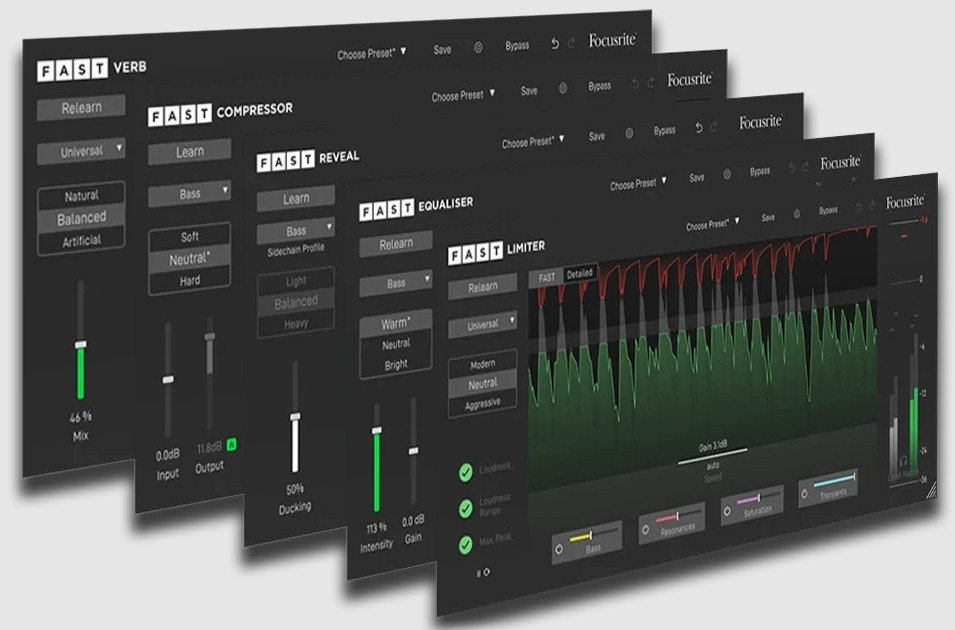Click the headphones icon near Limiter meter
The height and width of the screenshot is (630, 955).
tap(903, 461)
